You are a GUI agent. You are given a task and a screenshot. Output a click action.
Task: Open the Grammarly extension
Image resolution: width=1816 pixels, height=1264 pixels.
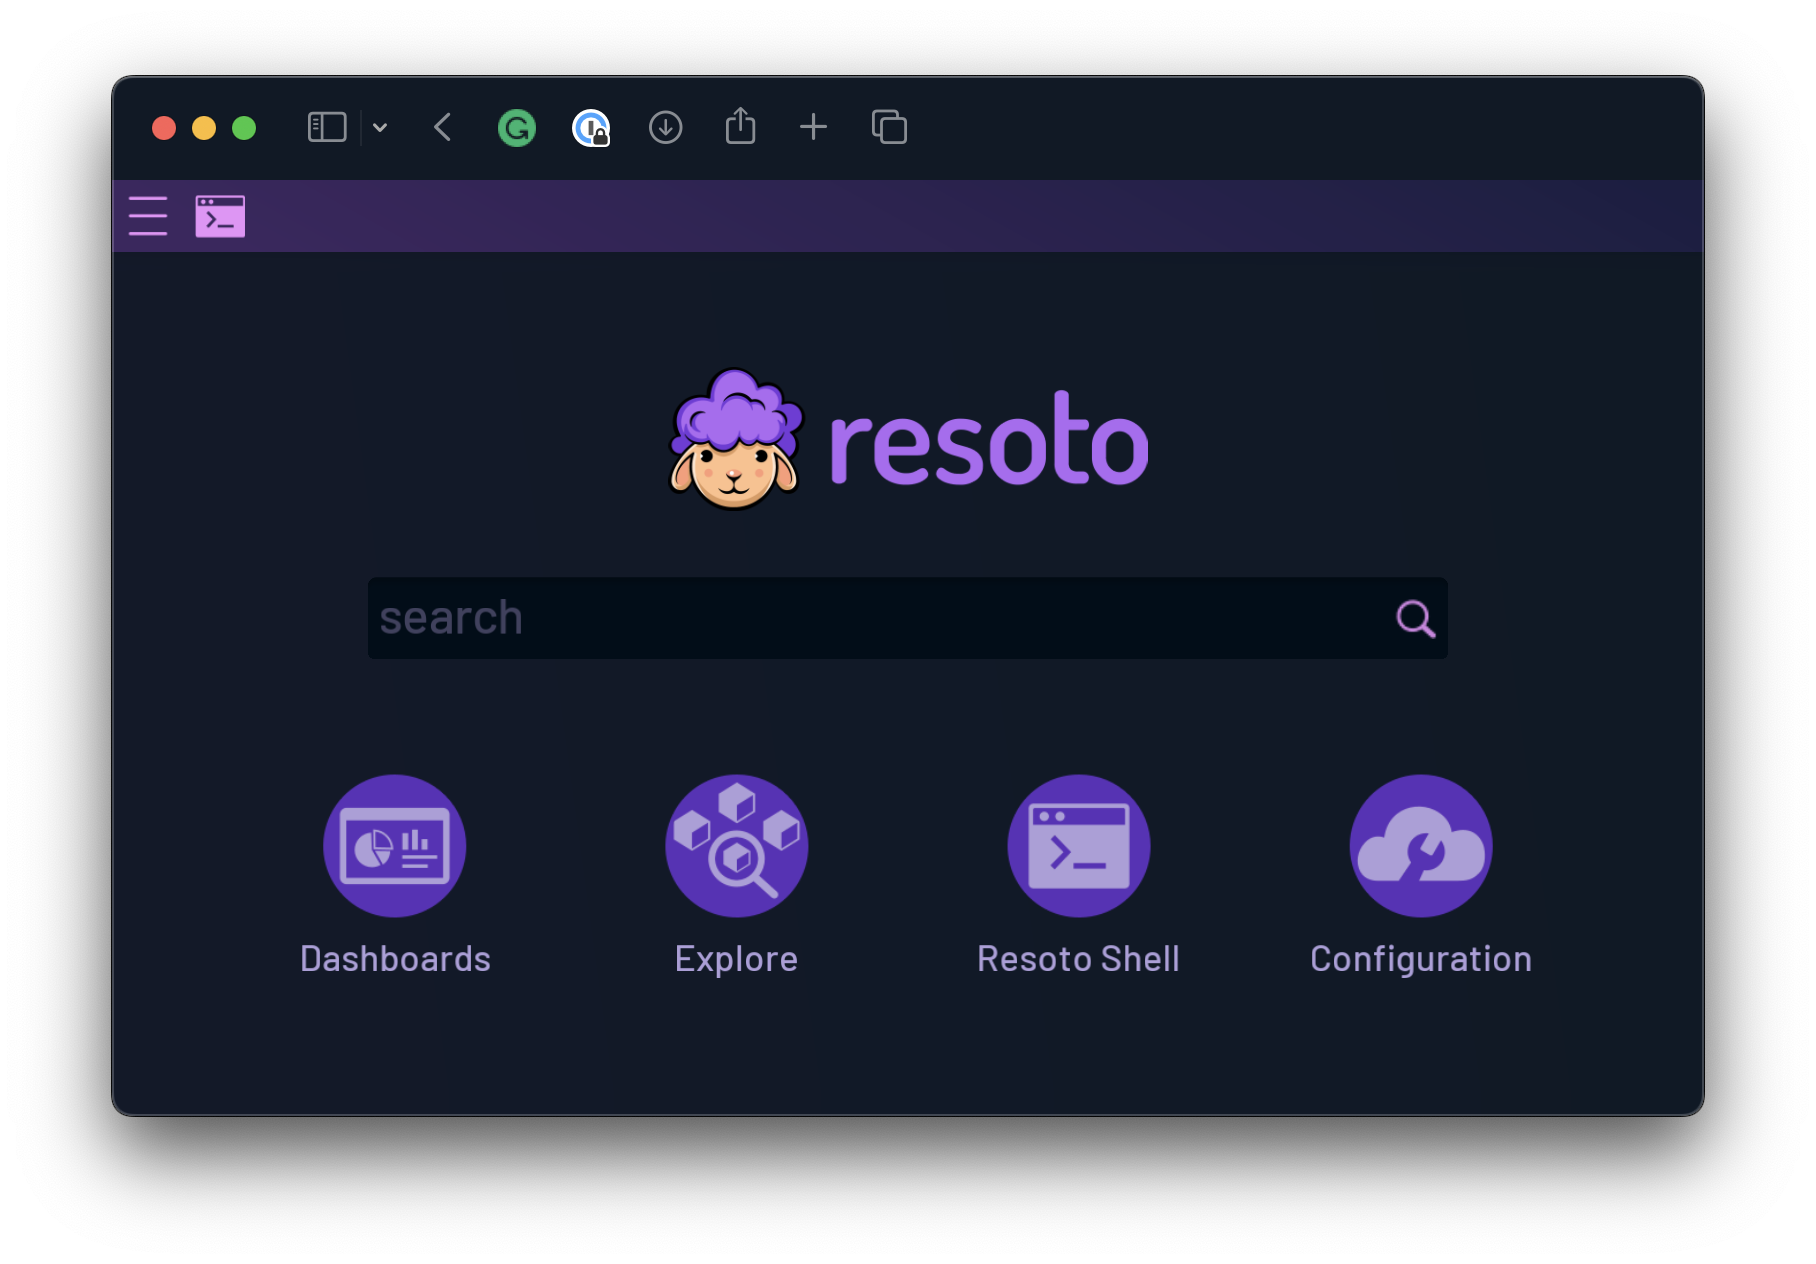pyautogui.click(x=517, y=128)
